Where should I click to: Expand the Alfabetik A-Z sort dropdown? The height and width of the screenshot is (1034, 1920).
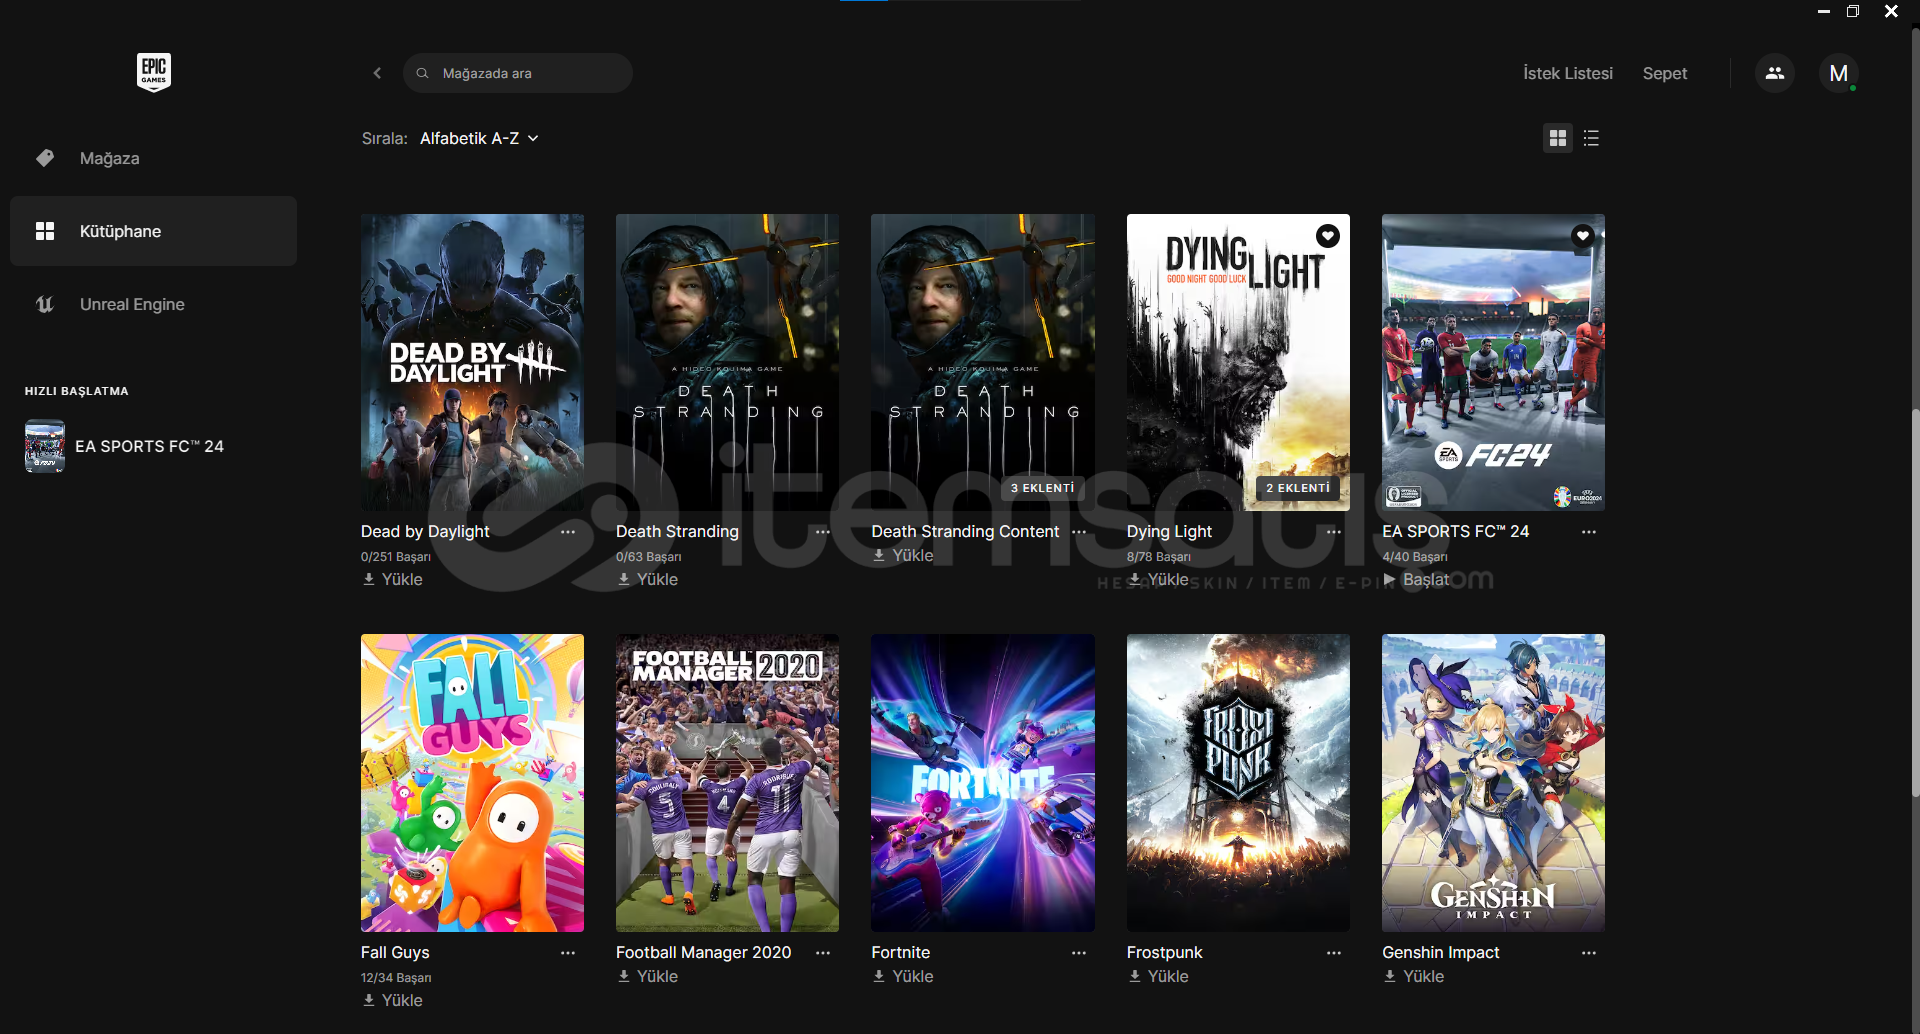point(479,138)
